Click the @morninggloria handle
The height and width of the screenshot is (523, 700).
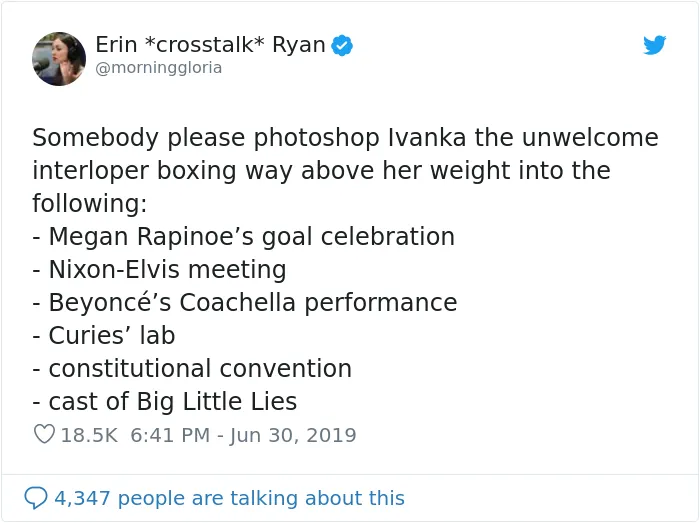158,68
